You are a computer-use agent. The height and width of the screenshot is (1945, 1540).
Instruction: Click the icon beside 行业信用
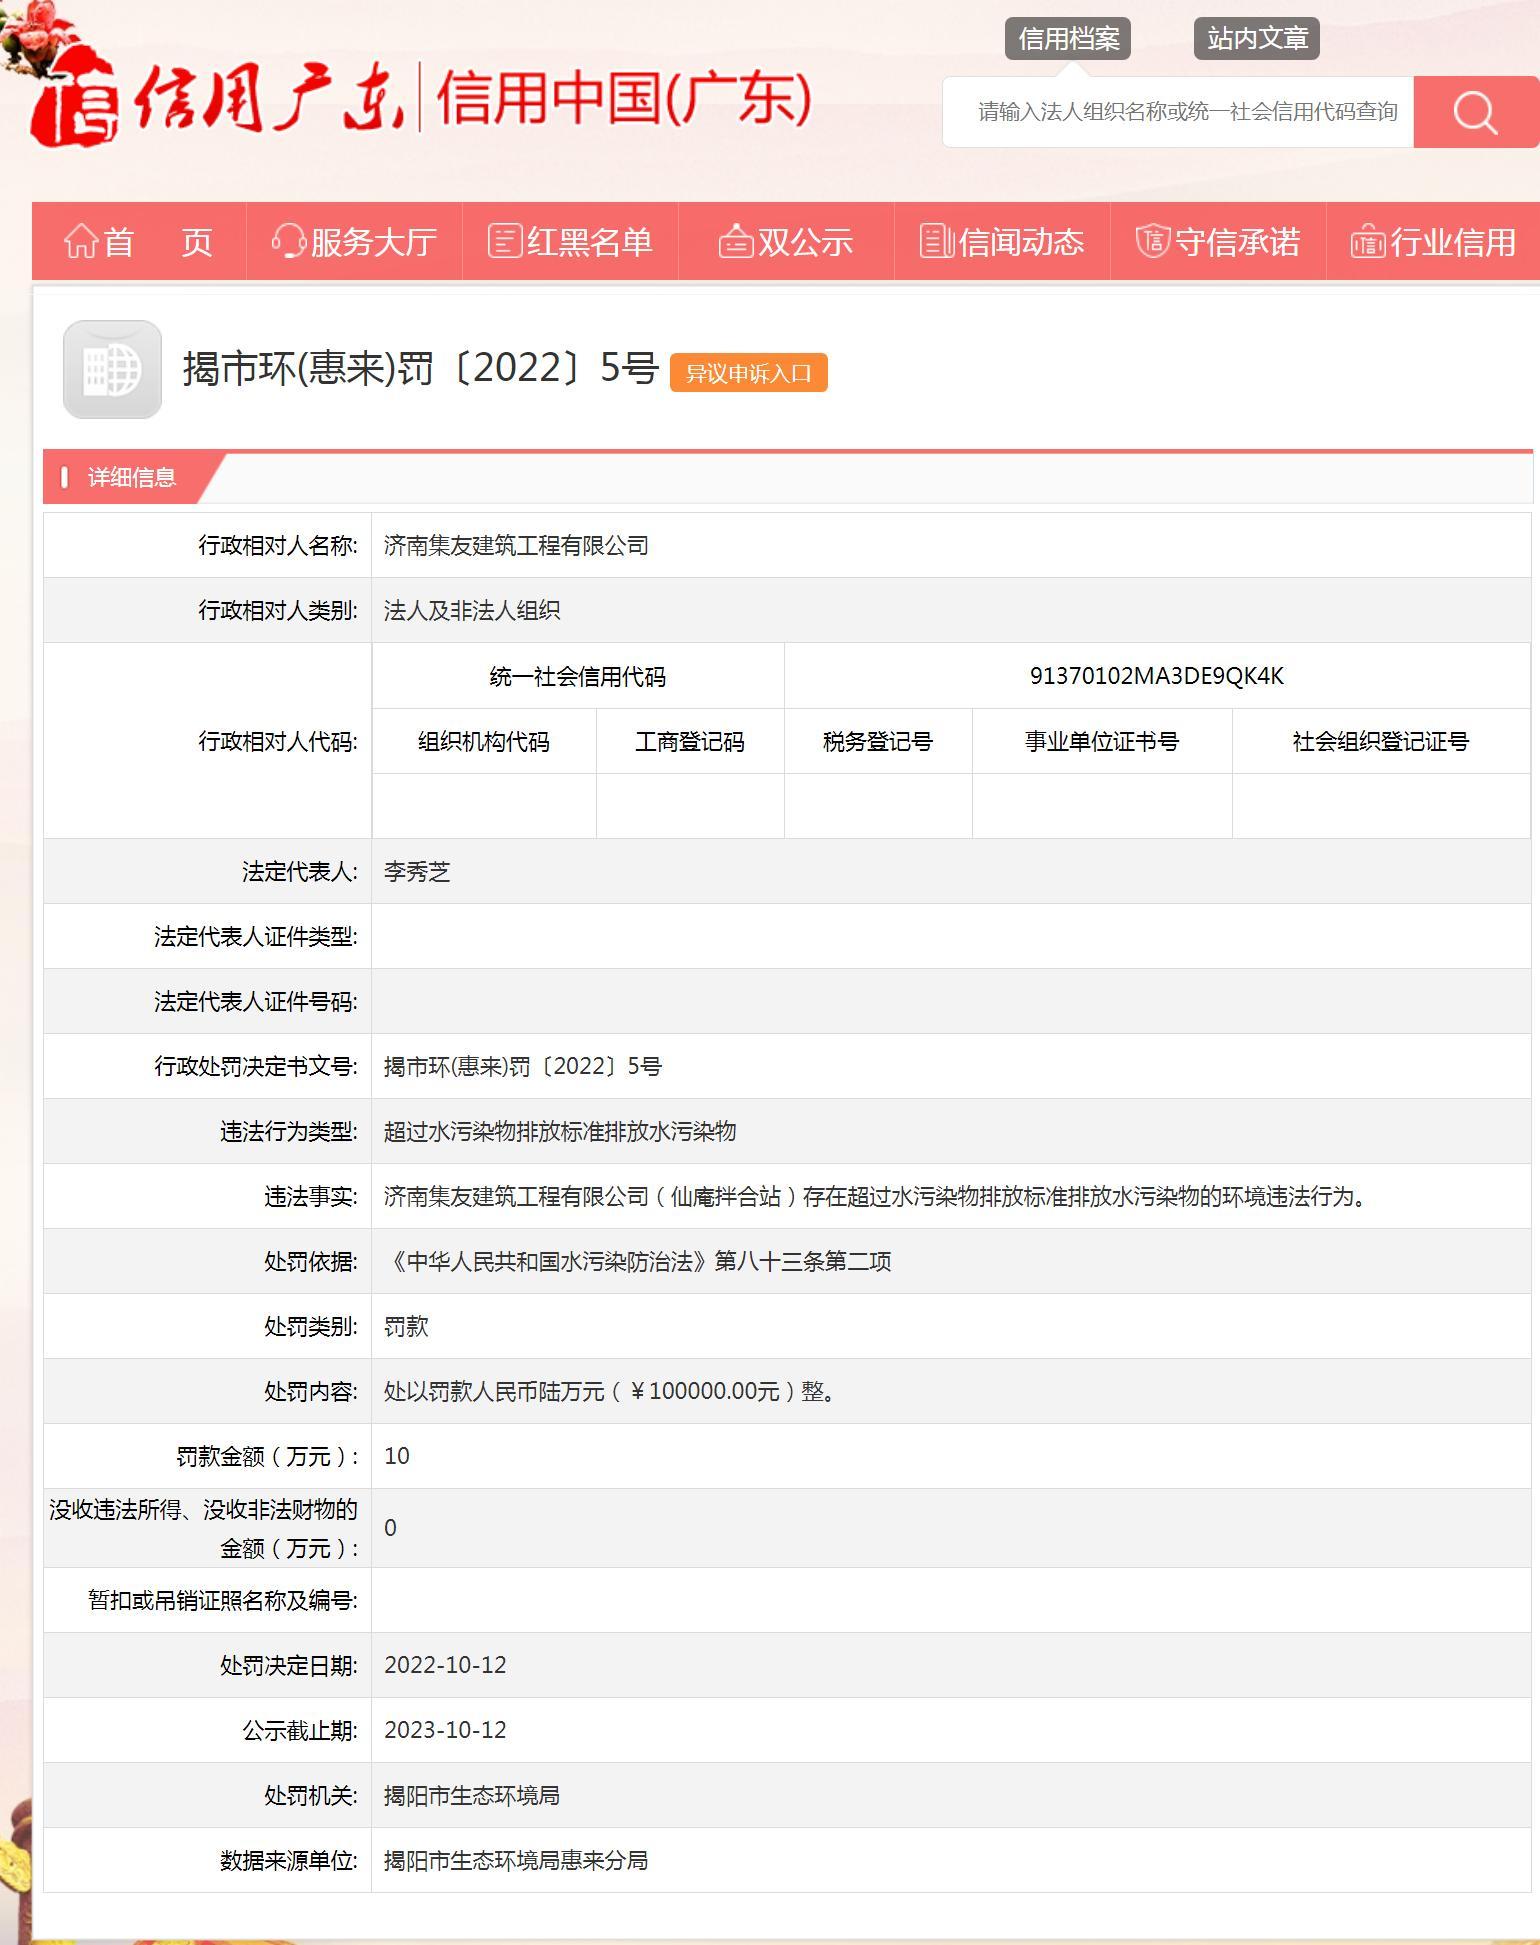pyautogui.click(x=1368, y=242)
